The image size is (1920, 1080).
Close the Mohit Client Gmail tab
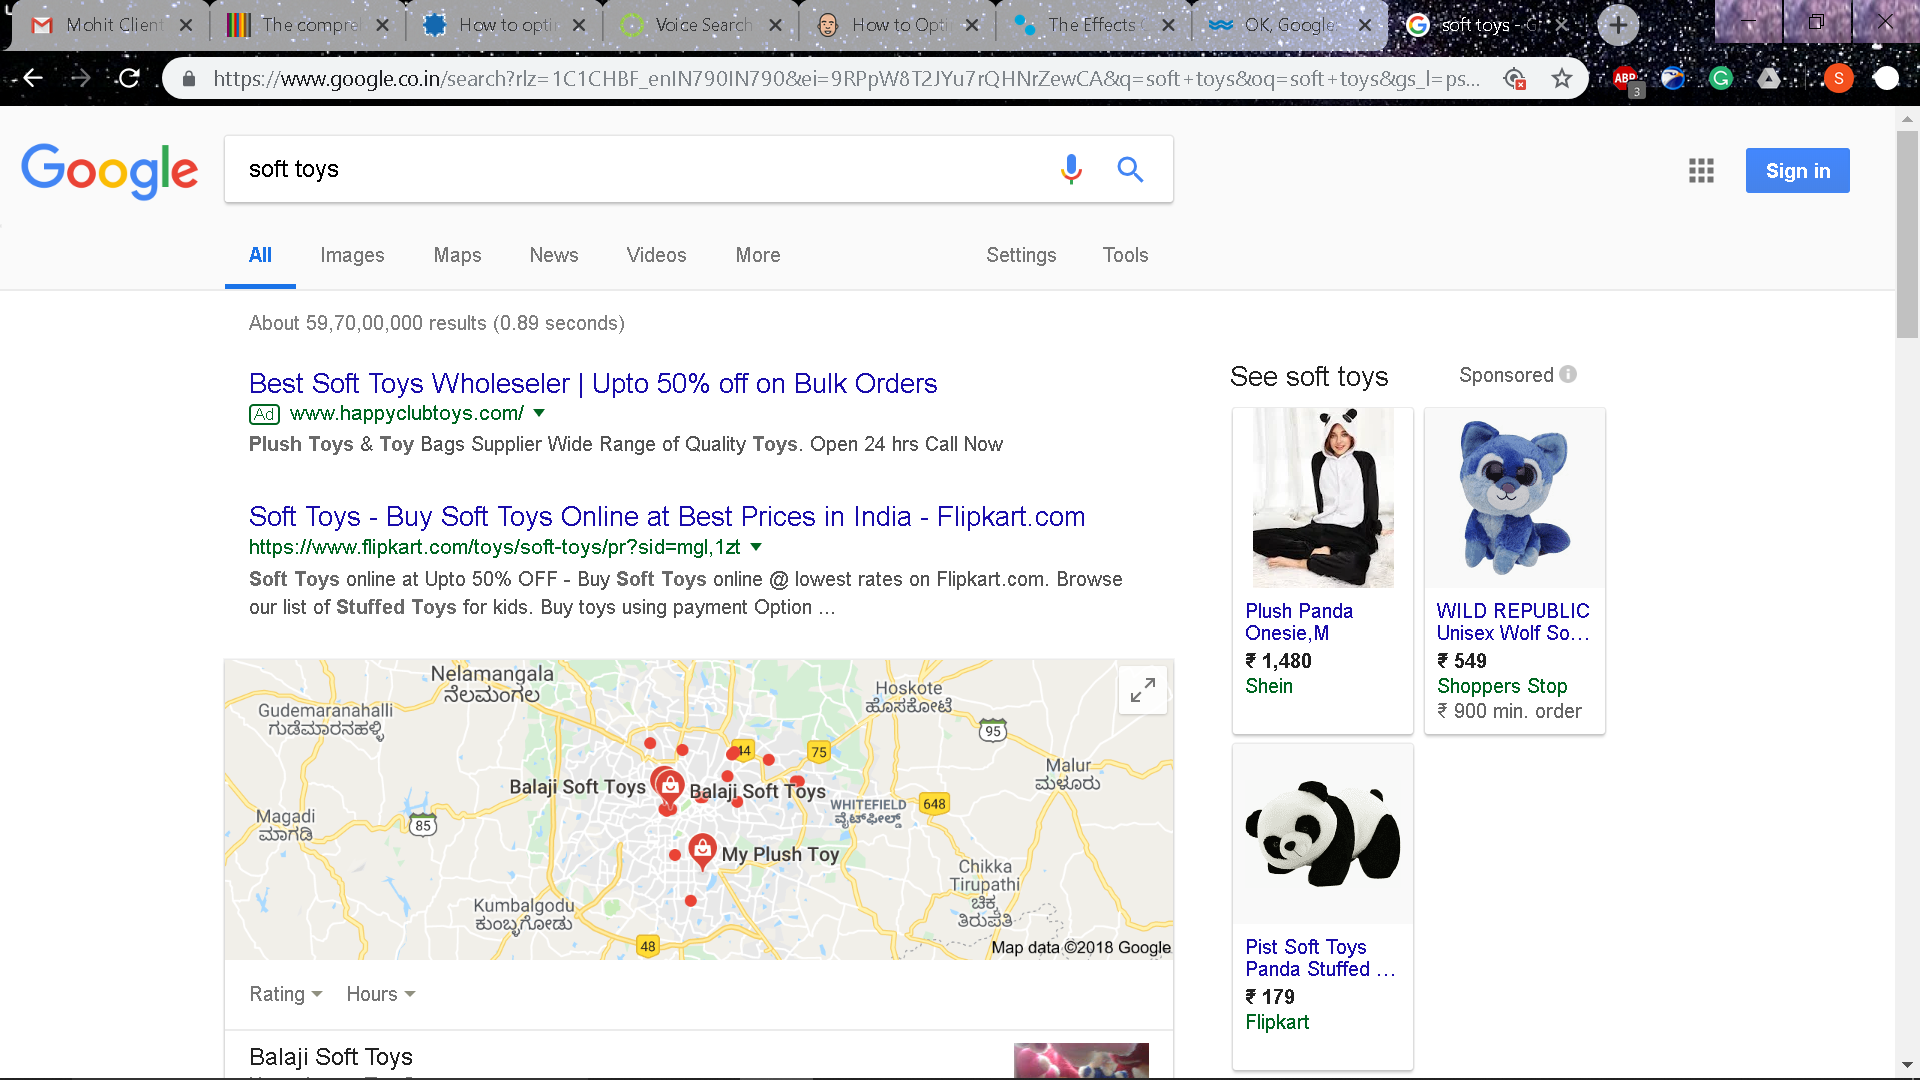point(186,25)
